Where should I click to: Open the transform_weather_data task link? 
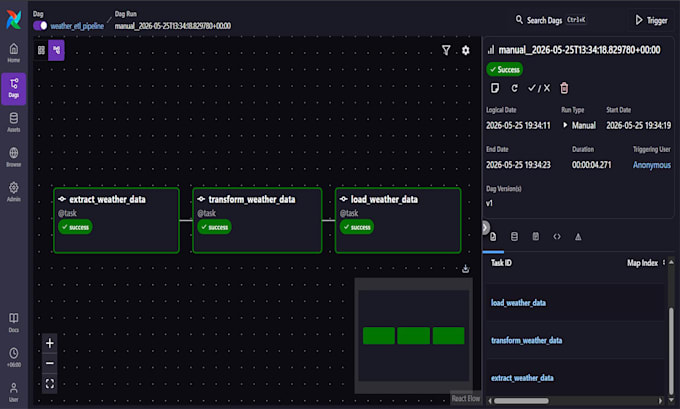point(526,340)
